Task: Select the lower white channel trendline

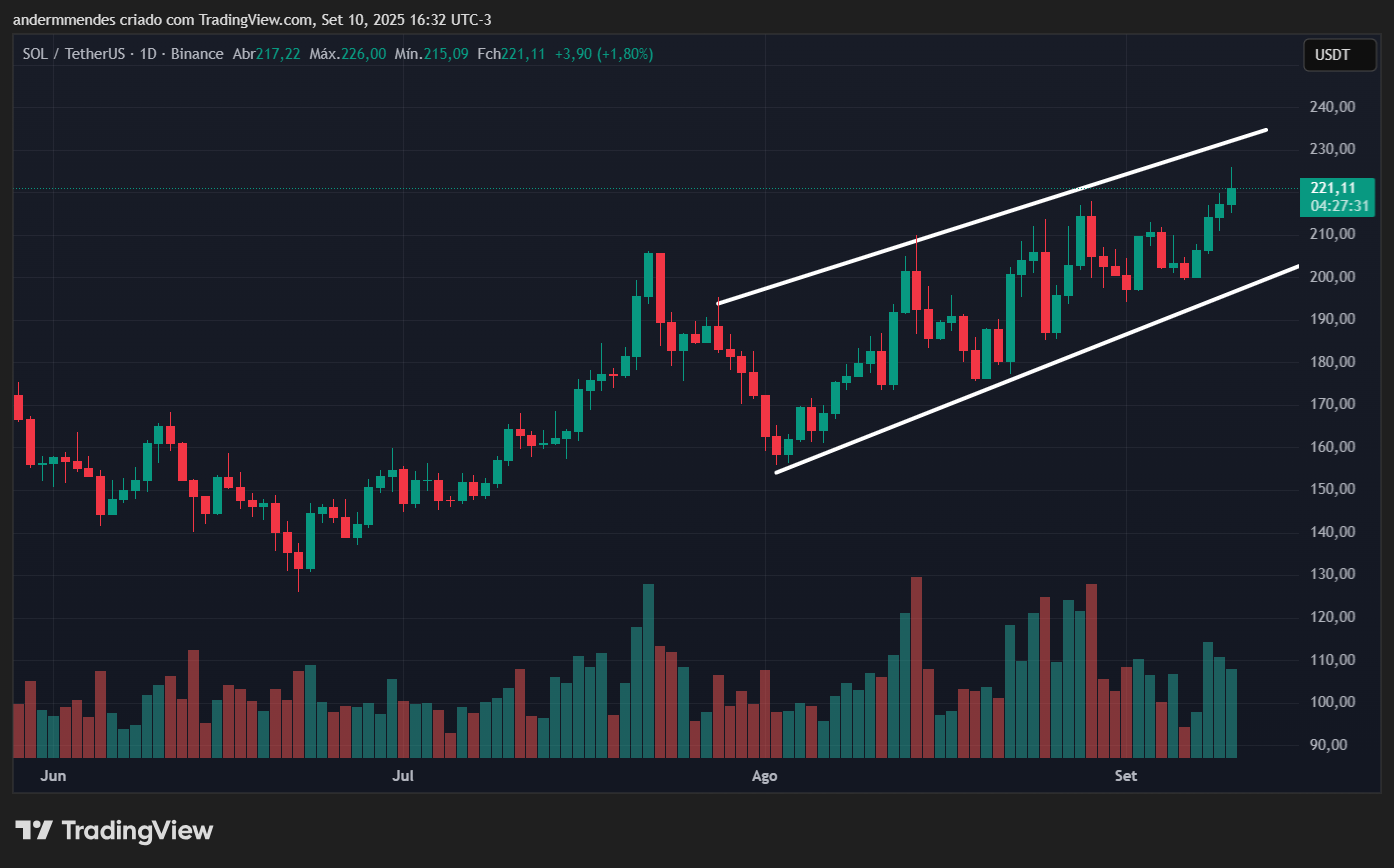Action: [x=1037, y=369]
